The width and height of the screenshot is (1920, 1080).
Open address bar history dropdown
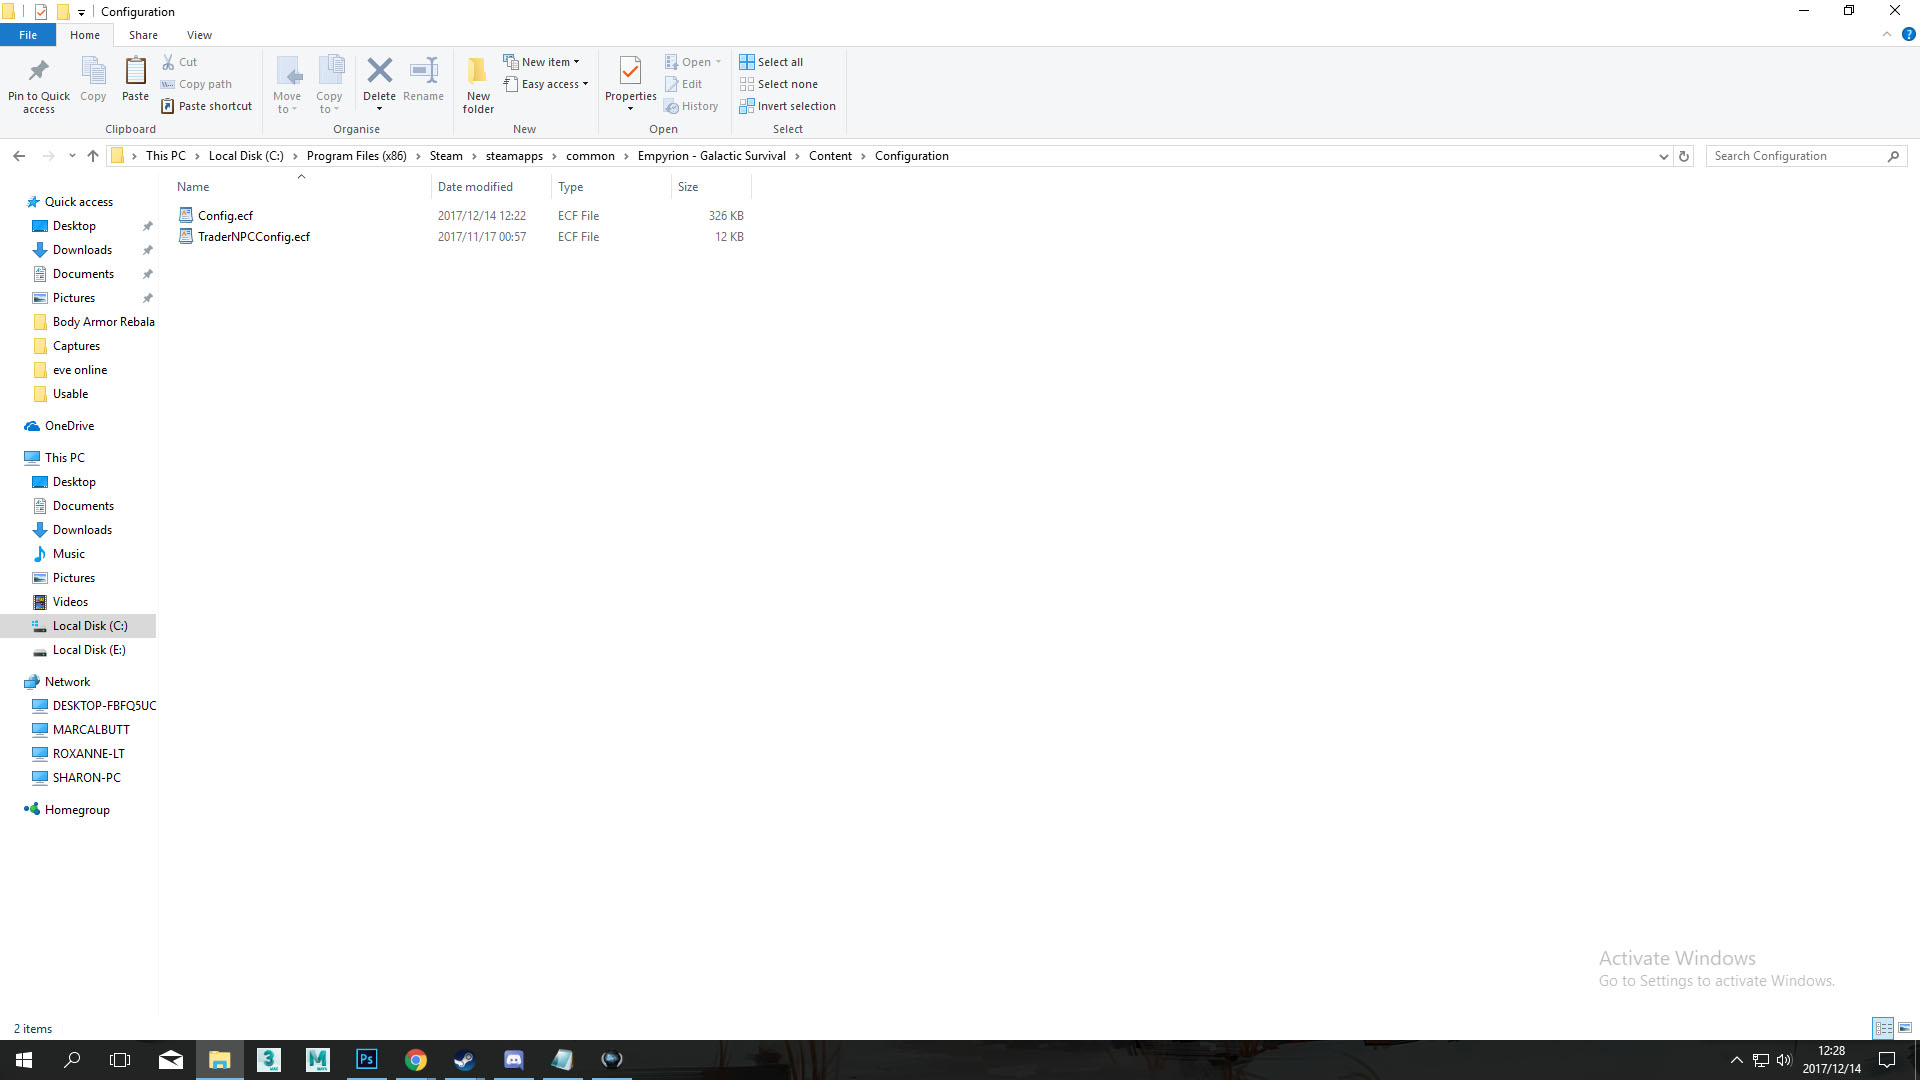1663,156
